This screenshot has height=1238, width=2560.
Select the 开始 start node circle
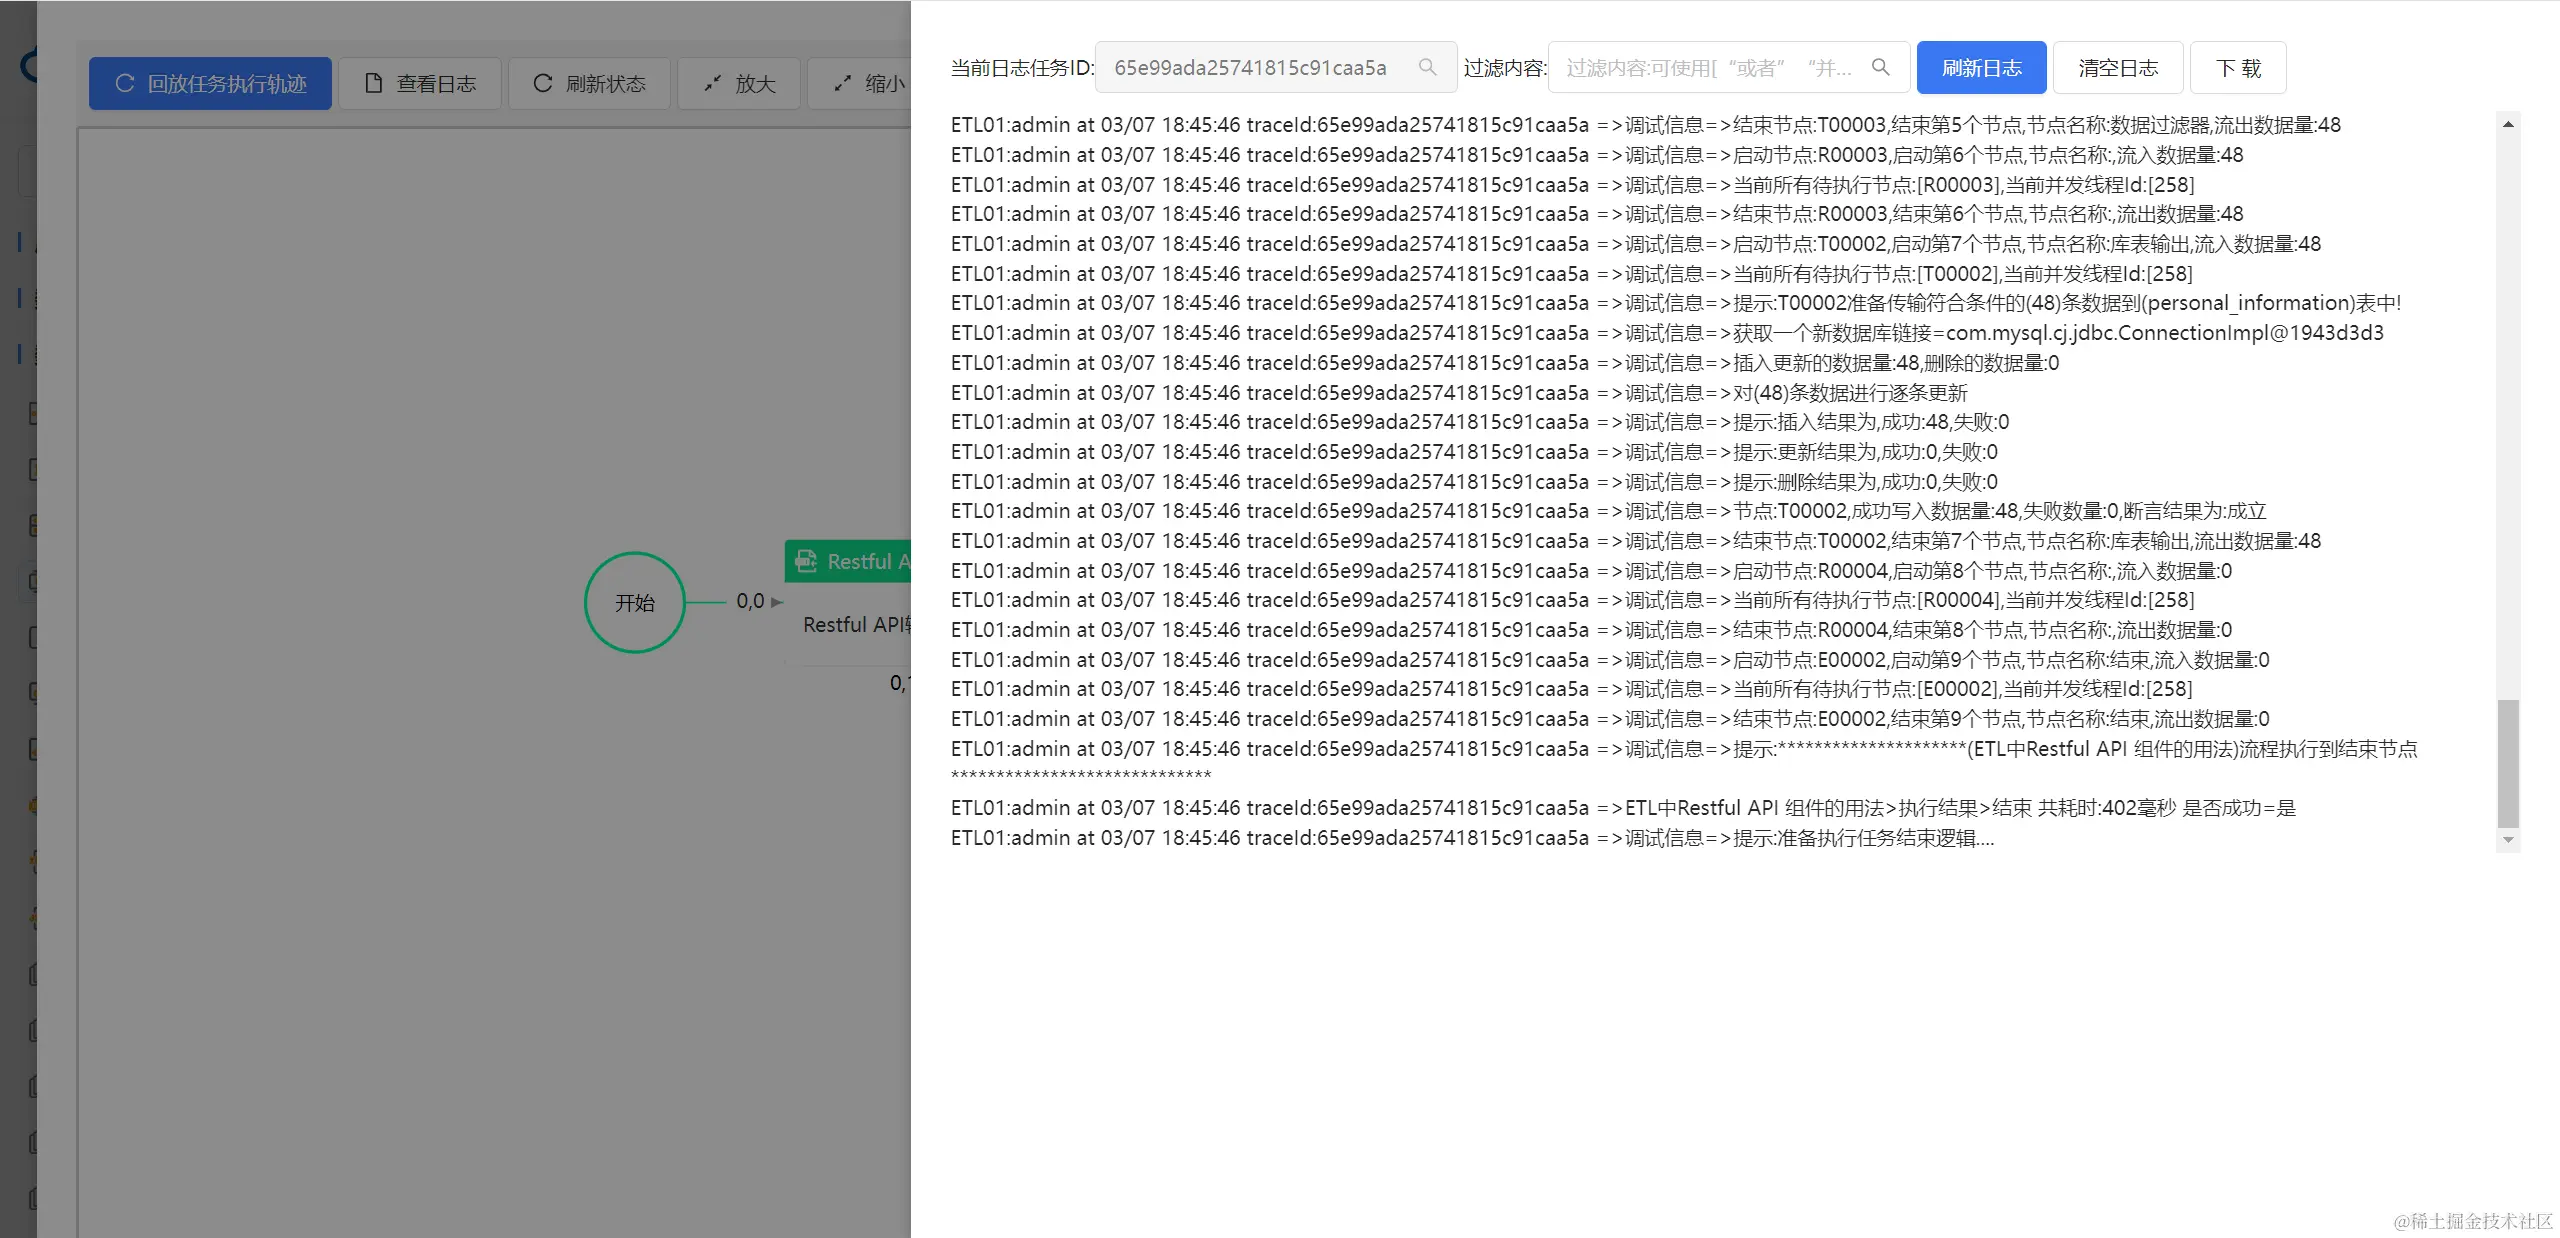point(634,602)
